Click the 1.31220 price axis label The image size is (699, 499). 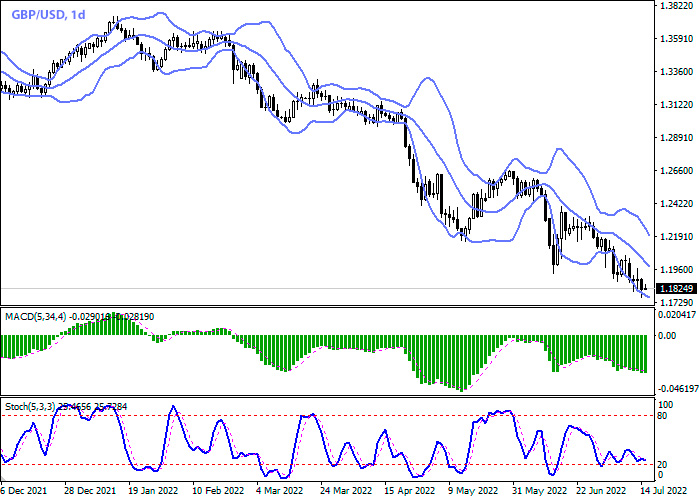coord(677,105)
